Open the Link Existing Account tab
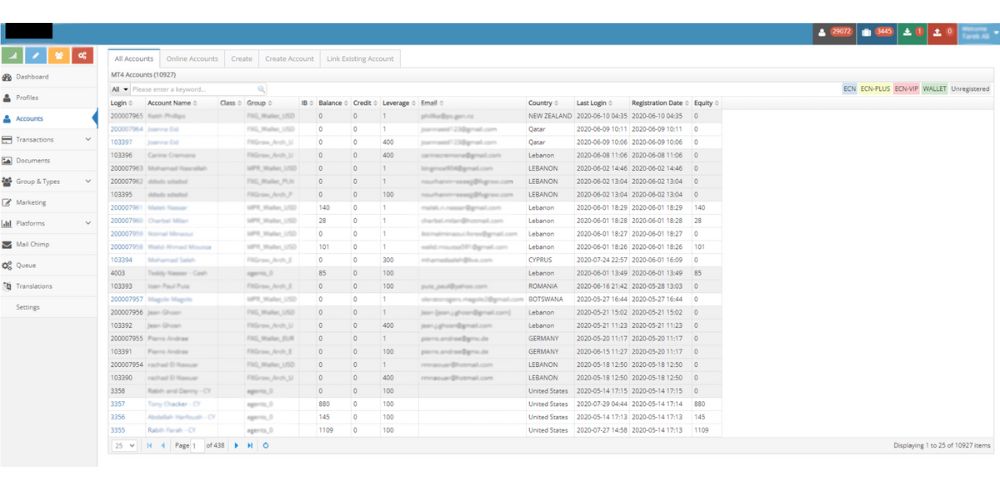 coord(360,59)
